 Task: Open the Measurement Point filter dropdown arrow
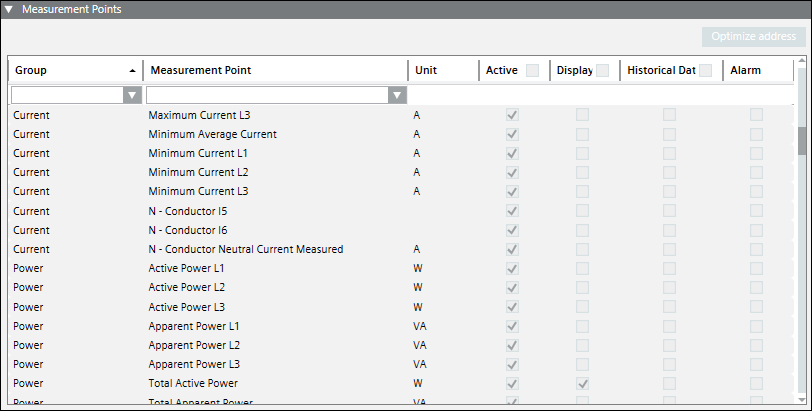398,95
